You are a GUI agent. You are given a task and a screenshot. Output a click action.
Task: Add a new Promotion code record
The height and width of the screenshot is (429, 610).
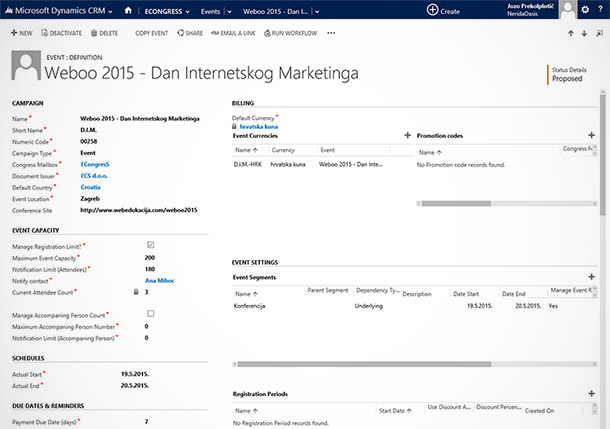(591, 135)
